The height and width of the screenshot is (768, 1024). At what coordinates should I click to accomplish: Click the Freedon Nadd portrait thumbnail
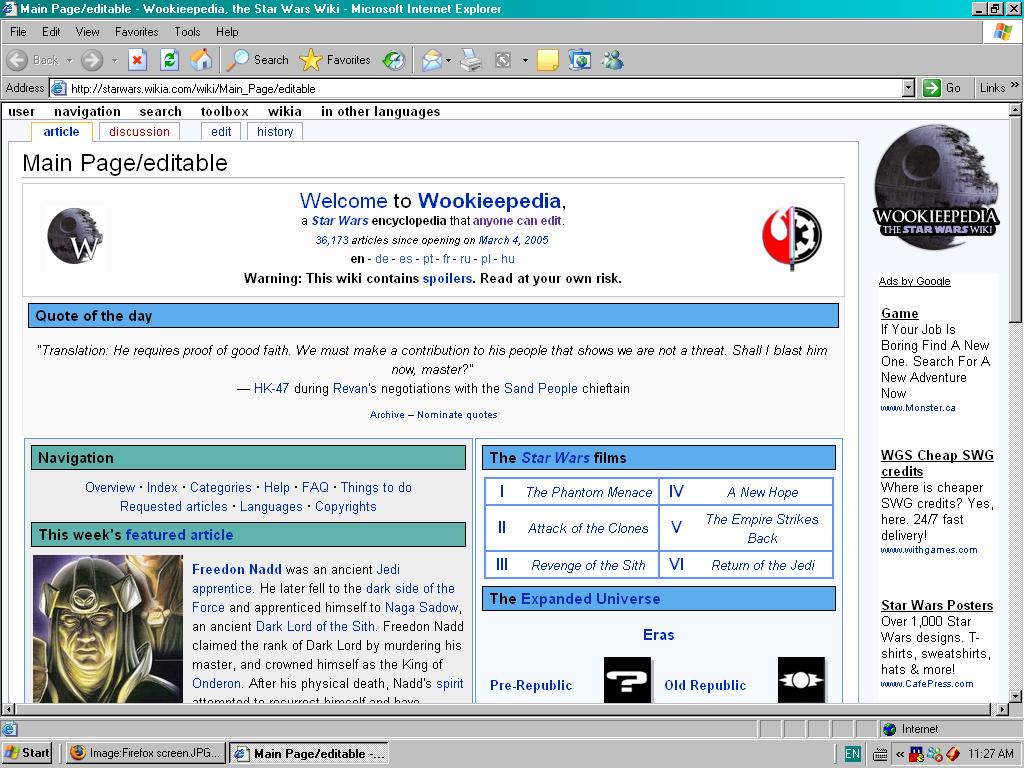[108, 629]
